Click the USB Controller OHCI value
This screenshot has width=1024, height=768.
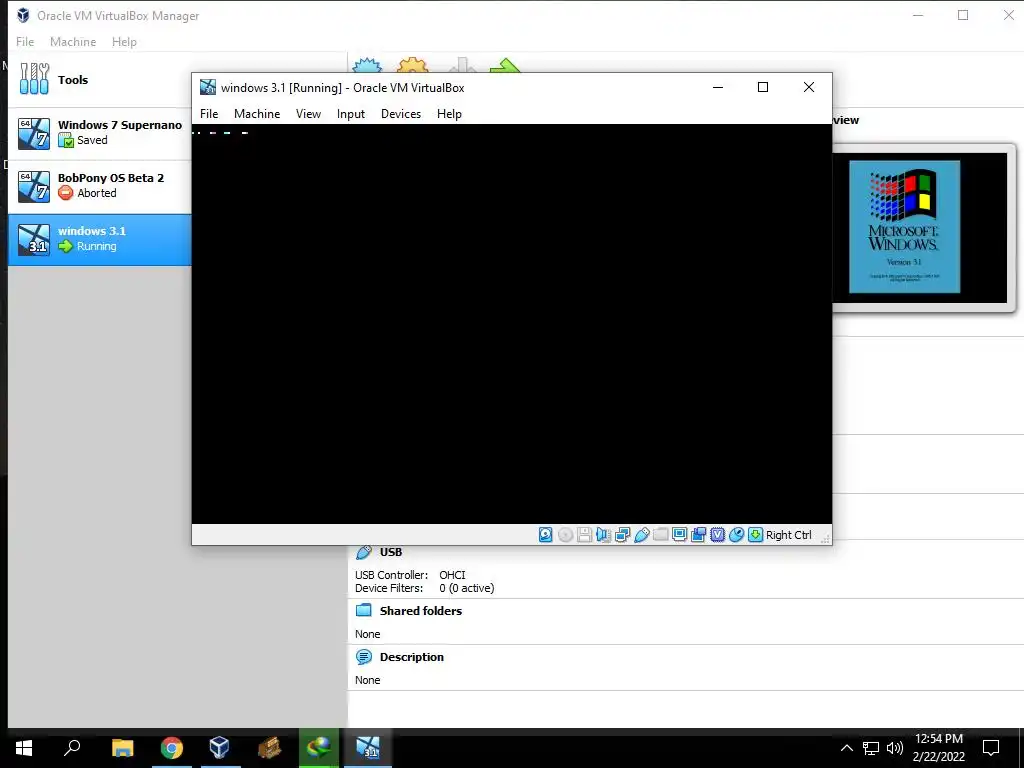tap(452, 575)
